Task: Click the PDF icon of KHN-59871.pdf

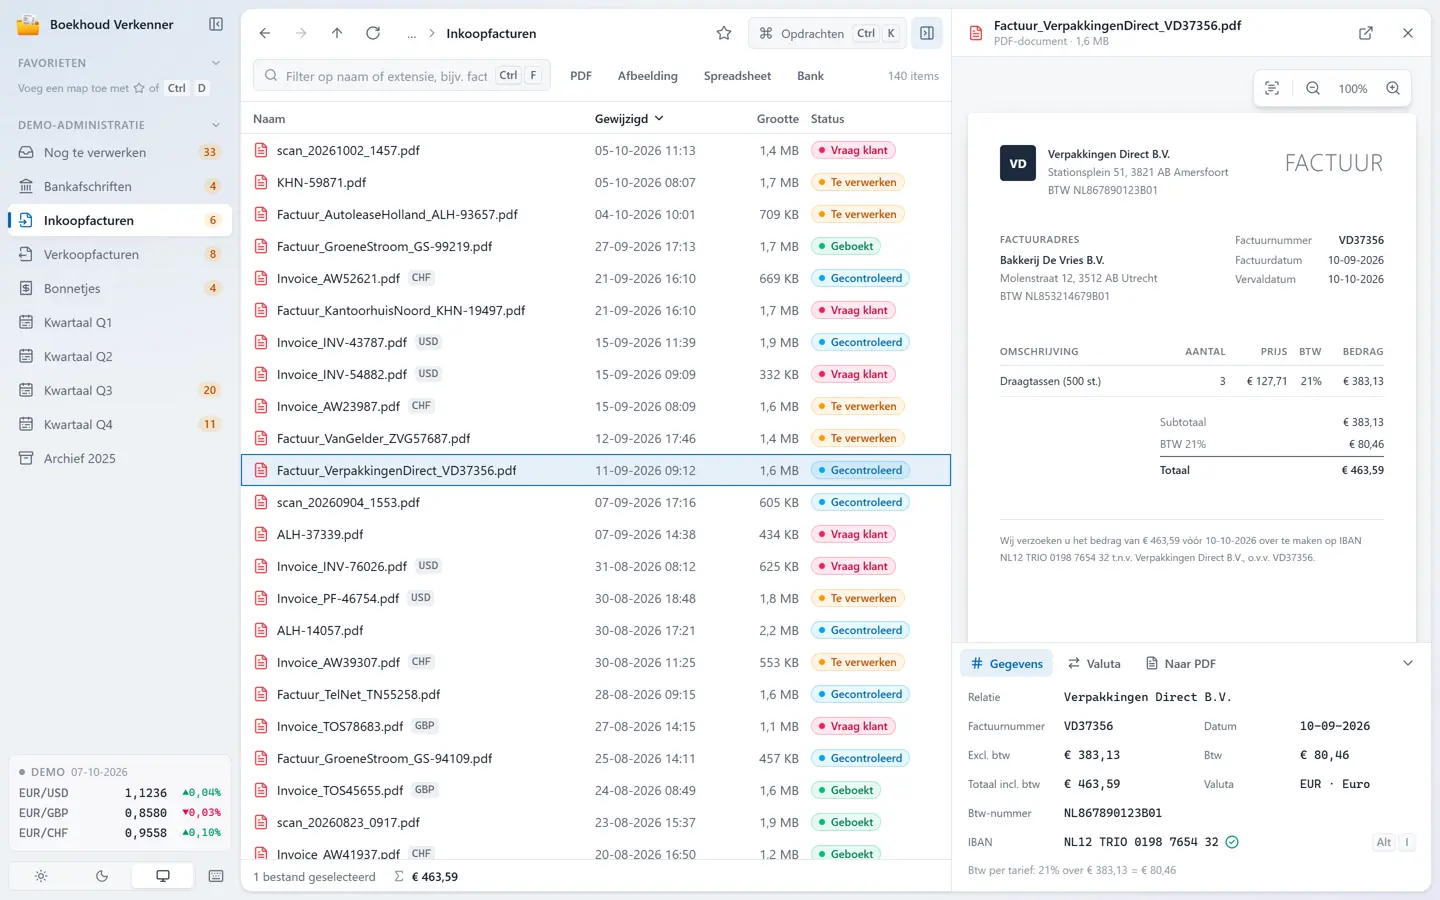Action: click(x=261, y=182)
